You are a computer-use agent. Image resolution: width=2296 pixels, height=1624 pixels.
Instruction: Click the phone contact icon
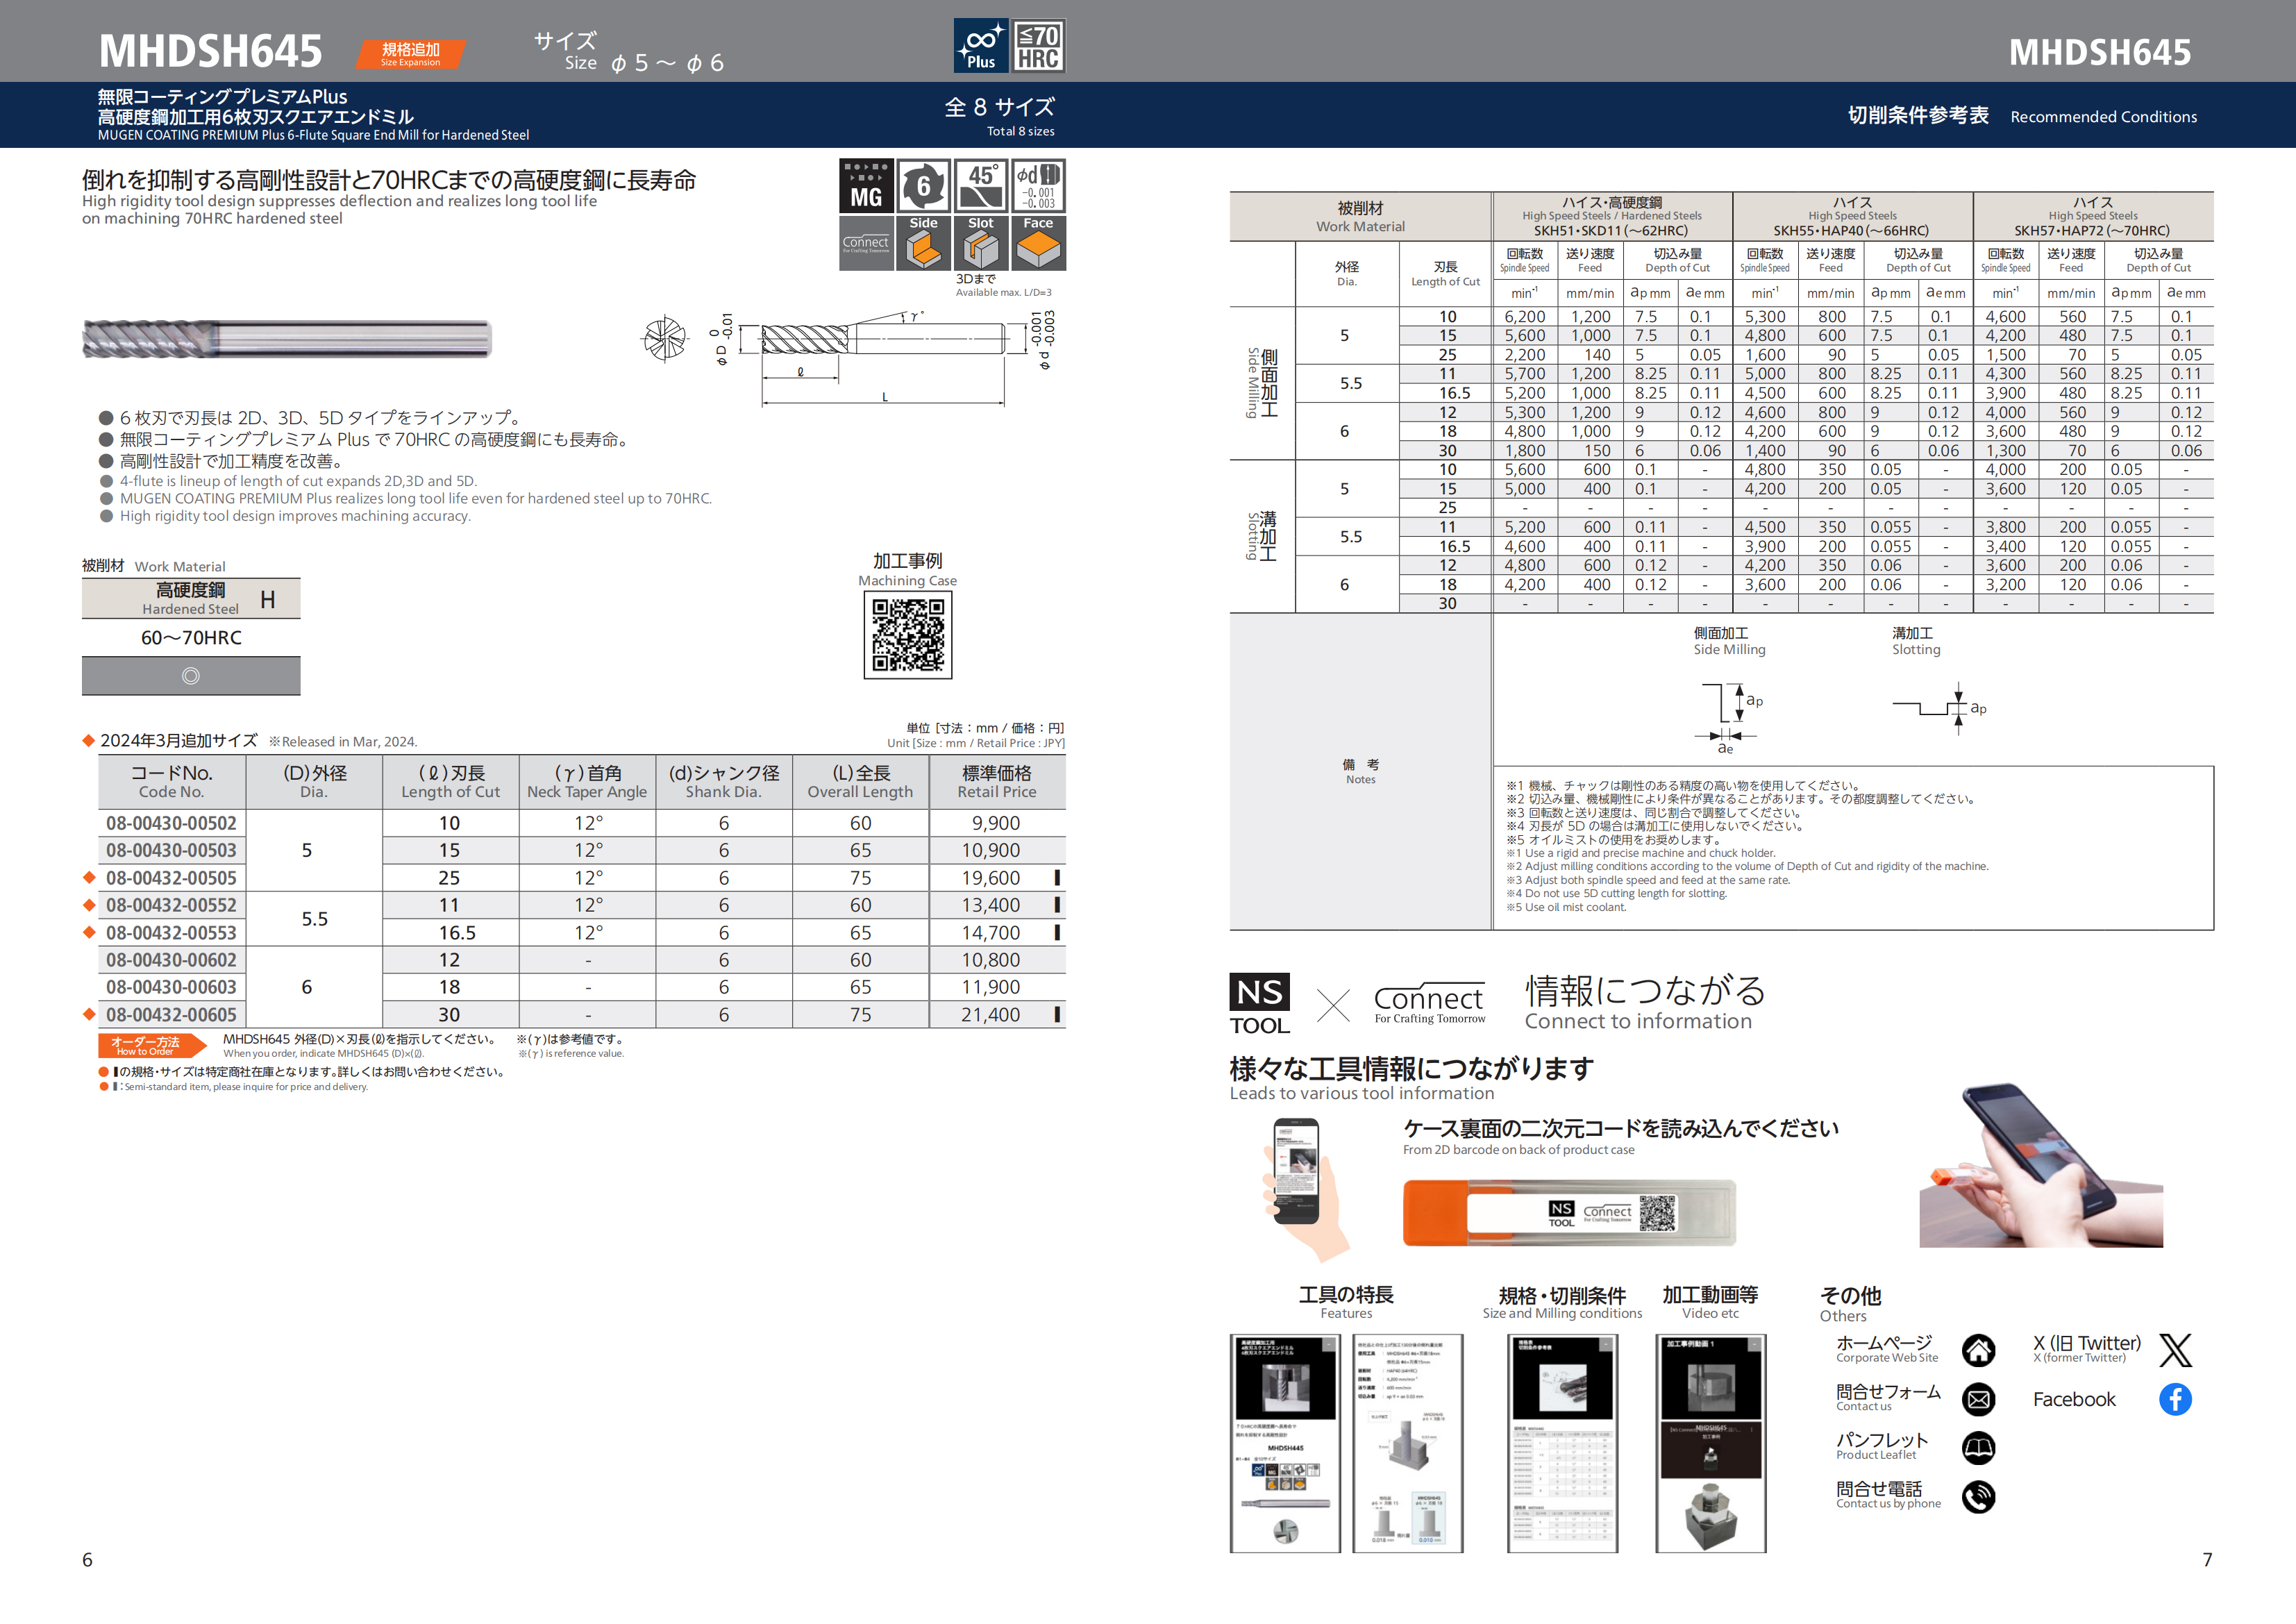pyautogui.click(x=1977, y=1497)
